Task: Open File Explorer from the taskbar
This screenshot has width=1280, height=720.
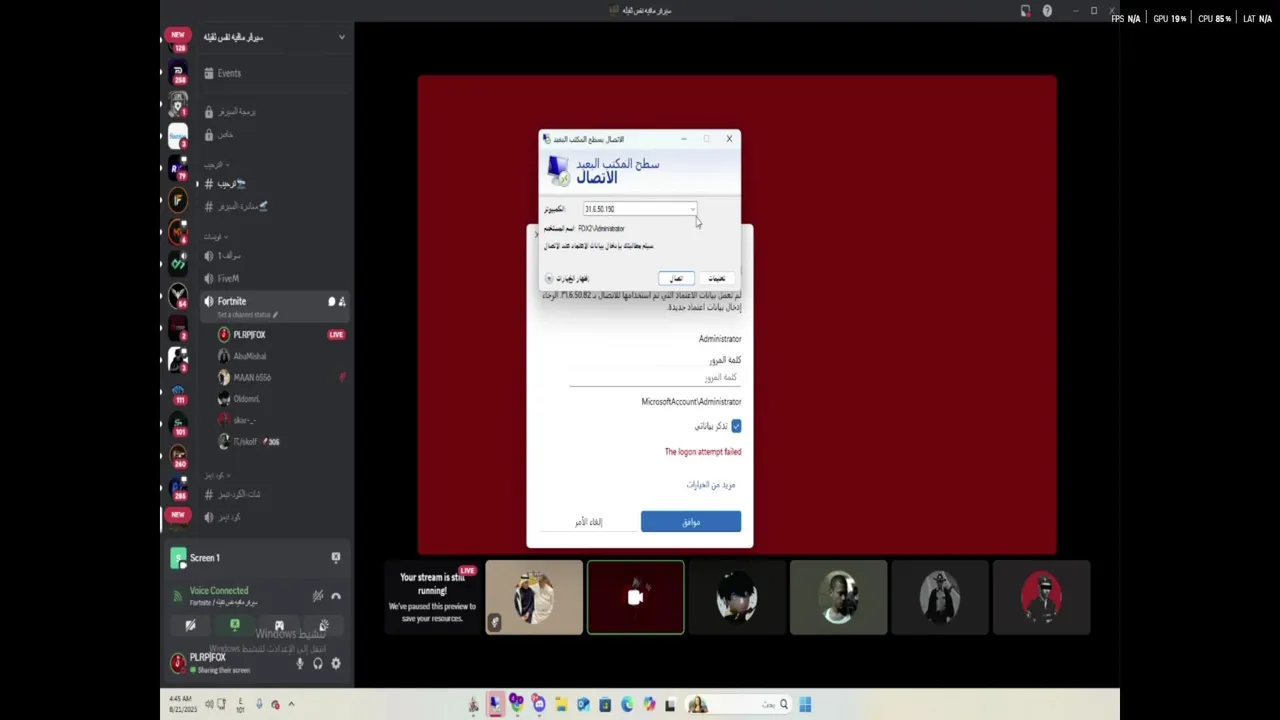Action: click(x=561, y=705)
